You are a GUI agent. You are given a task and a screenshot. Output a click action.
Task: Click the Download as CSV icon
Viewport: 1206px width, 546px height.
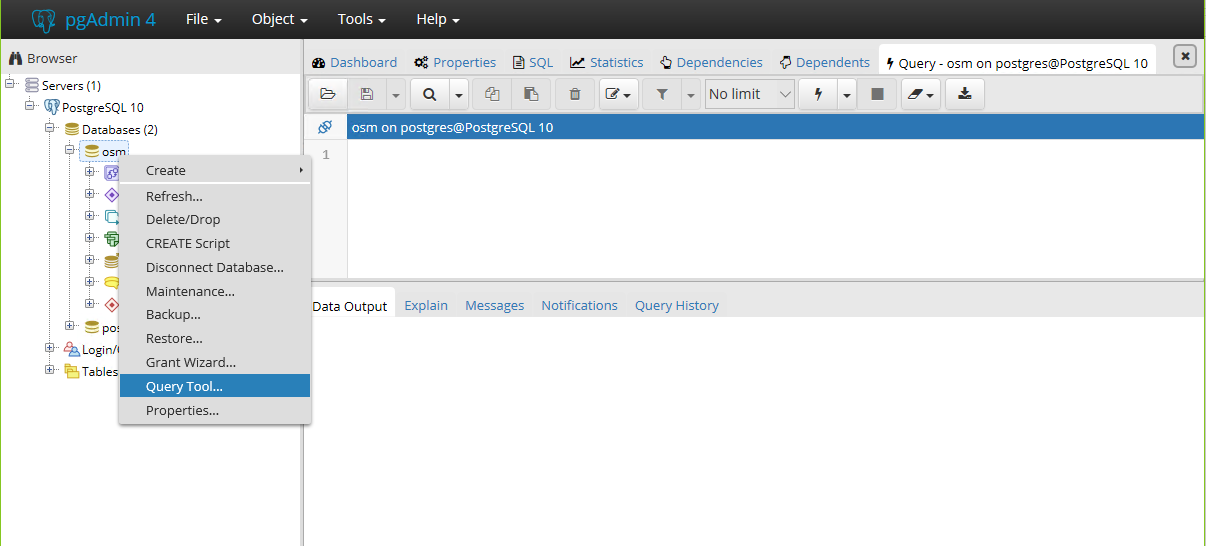[964, 94]
